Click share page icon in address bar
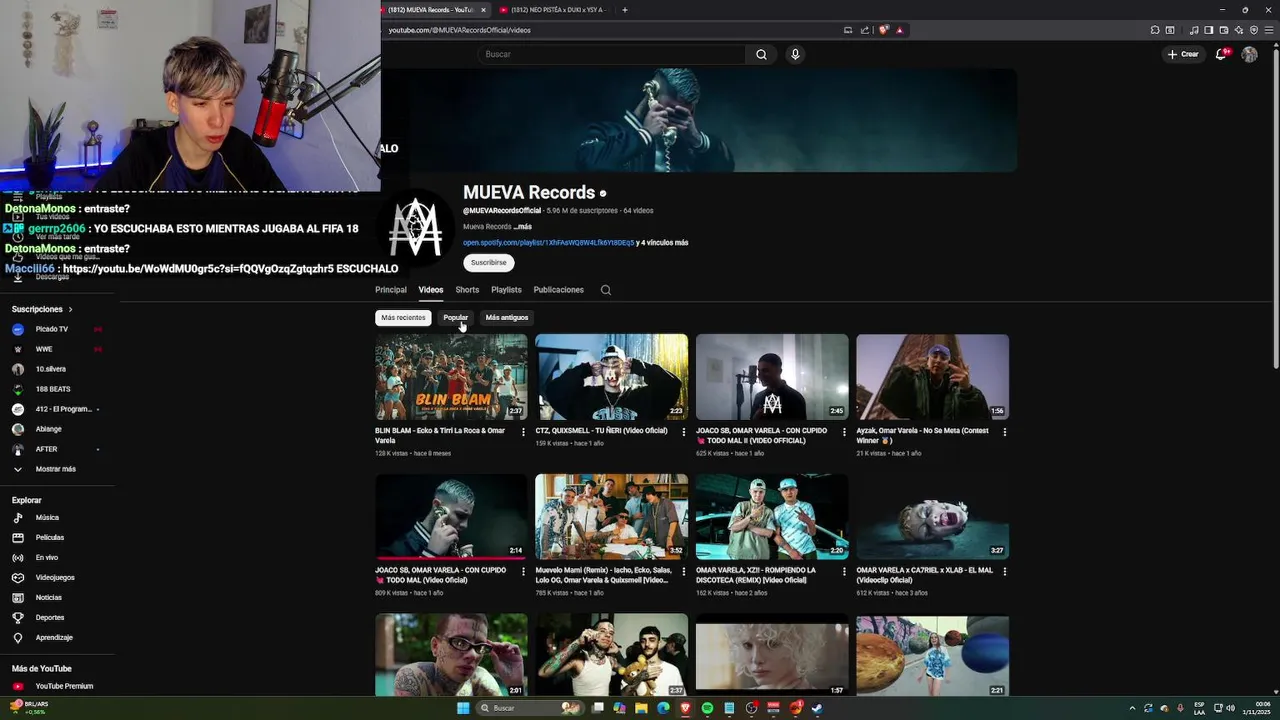The height and width of the screenshot is (720, 1280). (865, 30)
